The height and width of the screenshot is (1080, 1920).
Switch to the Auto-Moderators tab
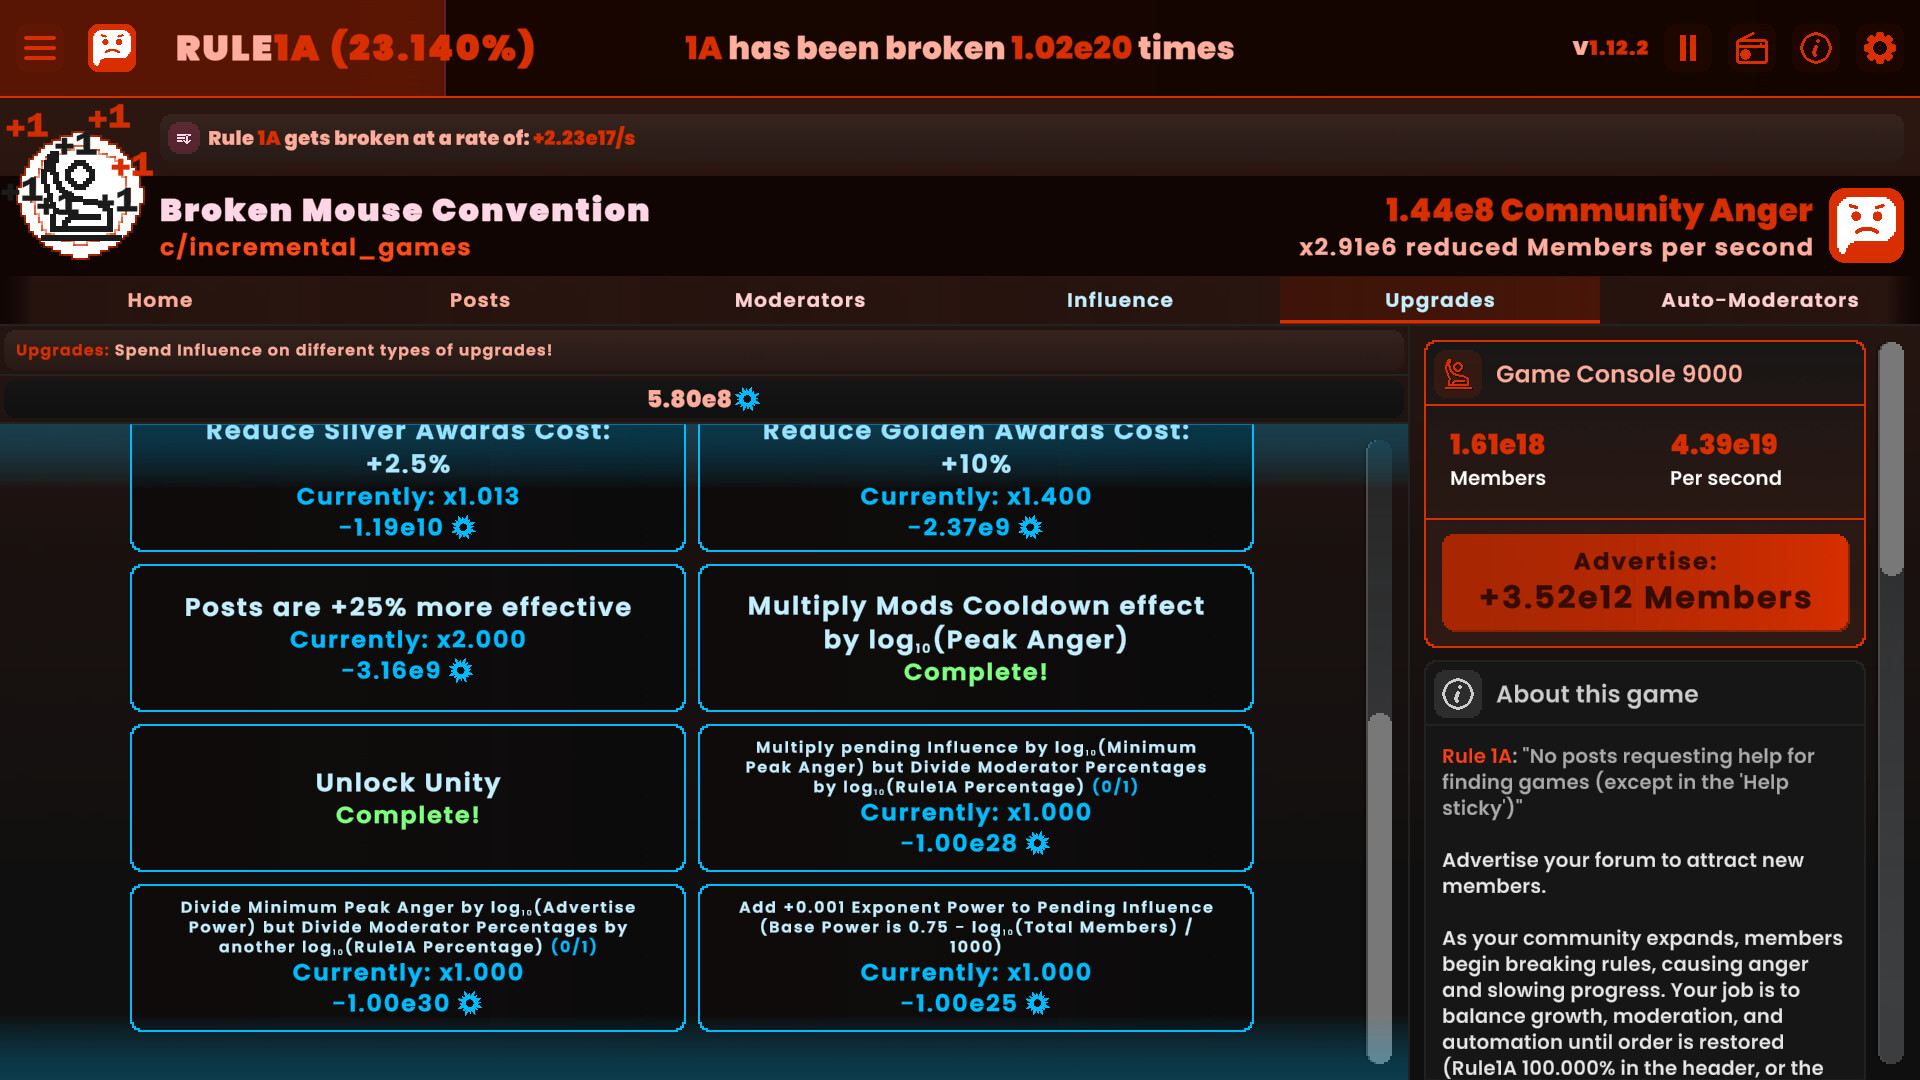tap(1760, 300)
